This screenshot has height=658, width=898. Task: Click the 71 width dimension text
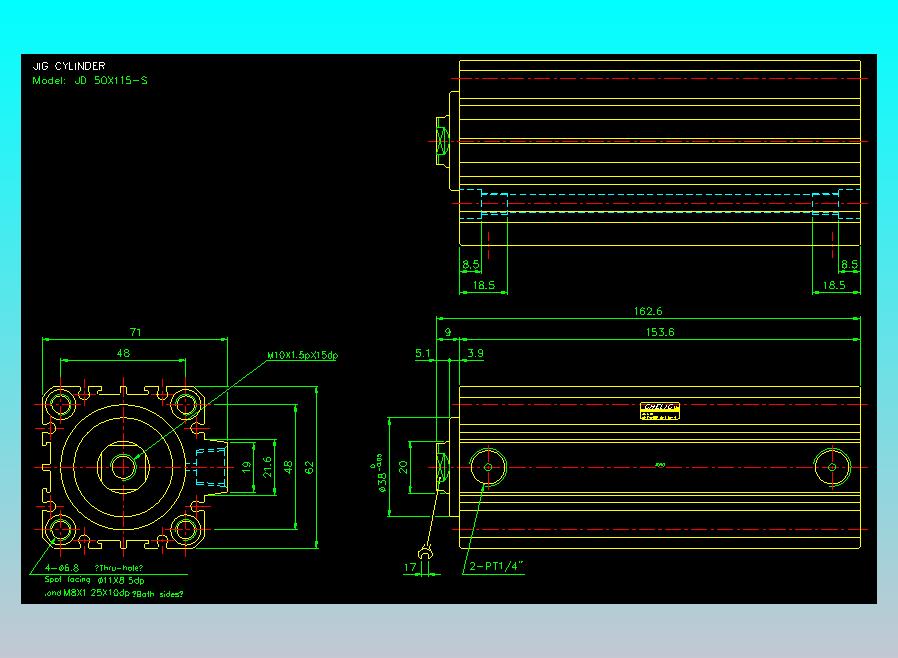[133, 331]
